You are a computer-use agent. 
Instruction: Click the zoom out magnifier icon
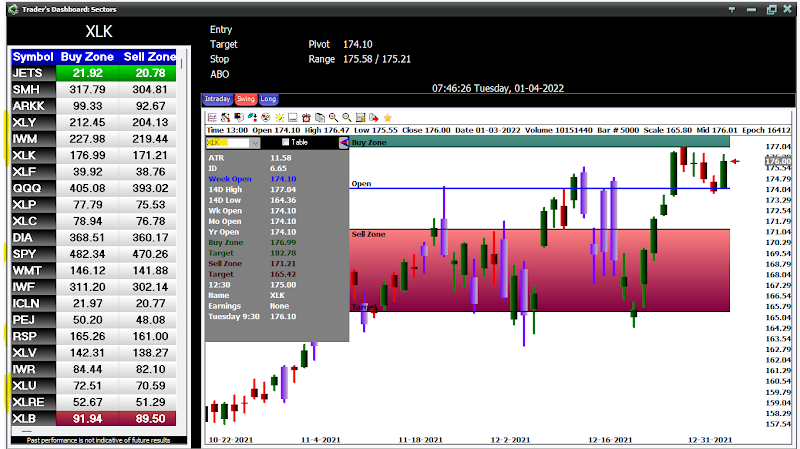[347, 118]
